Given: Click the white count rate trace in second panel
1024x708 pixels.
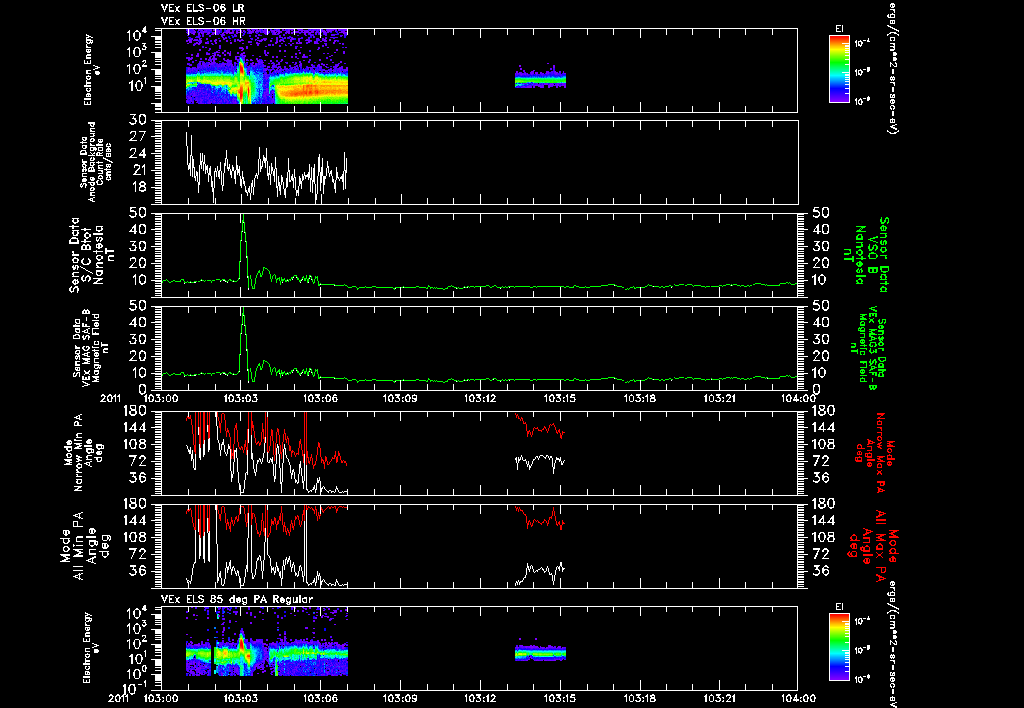Looking at the screenshot, I should click(266, 169).
